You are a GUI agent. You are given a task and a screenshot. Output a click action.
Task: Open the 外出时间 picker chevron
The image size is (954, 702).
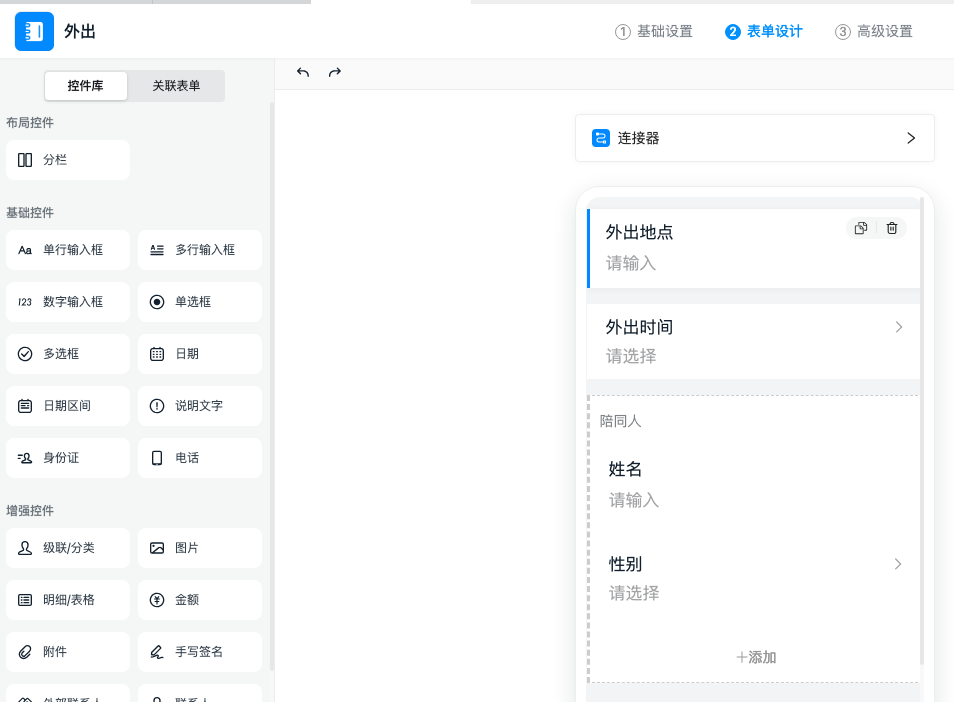pyautogui.click(x=899, y=327)
